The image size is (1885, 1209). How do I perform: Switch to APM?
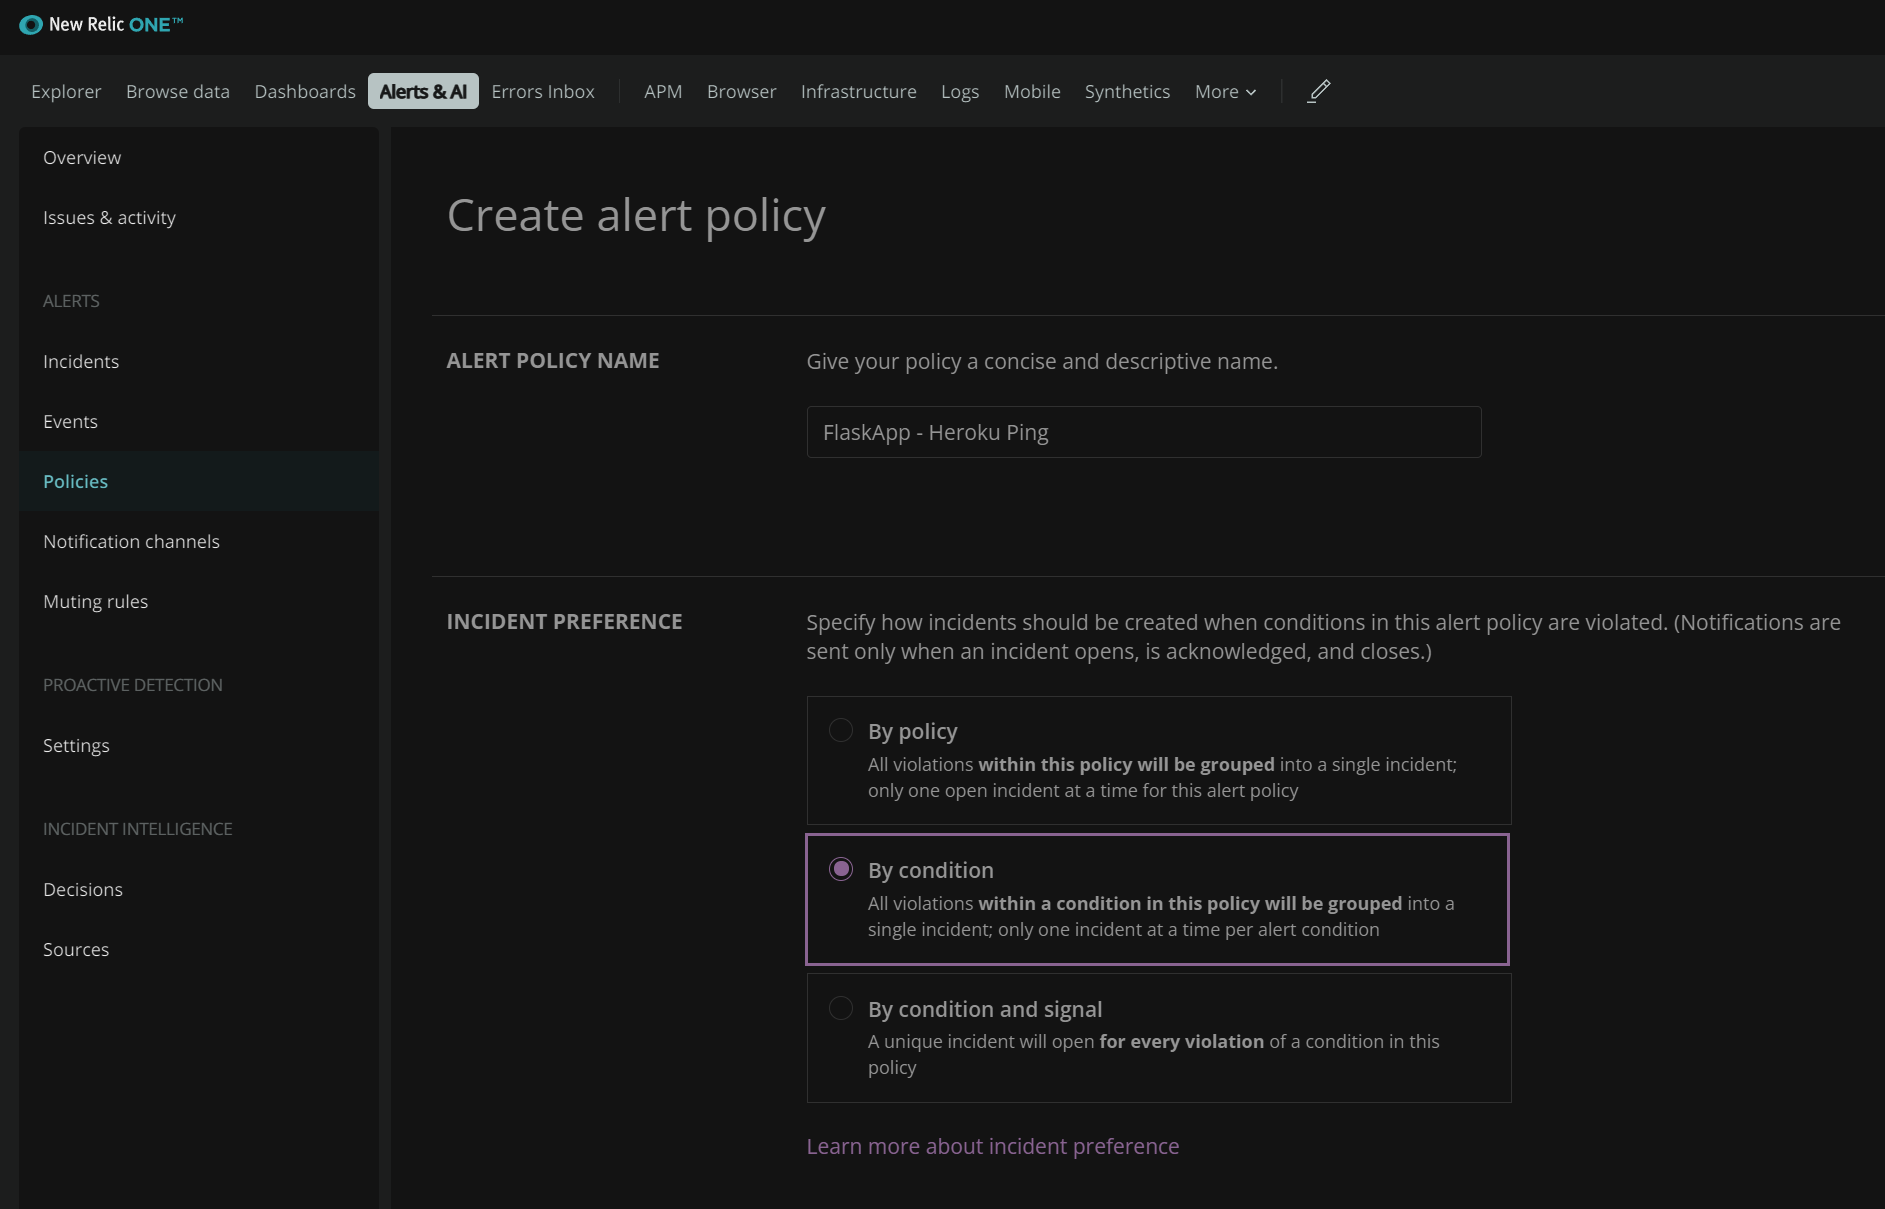pyautogui.click(x=663, y=91)
